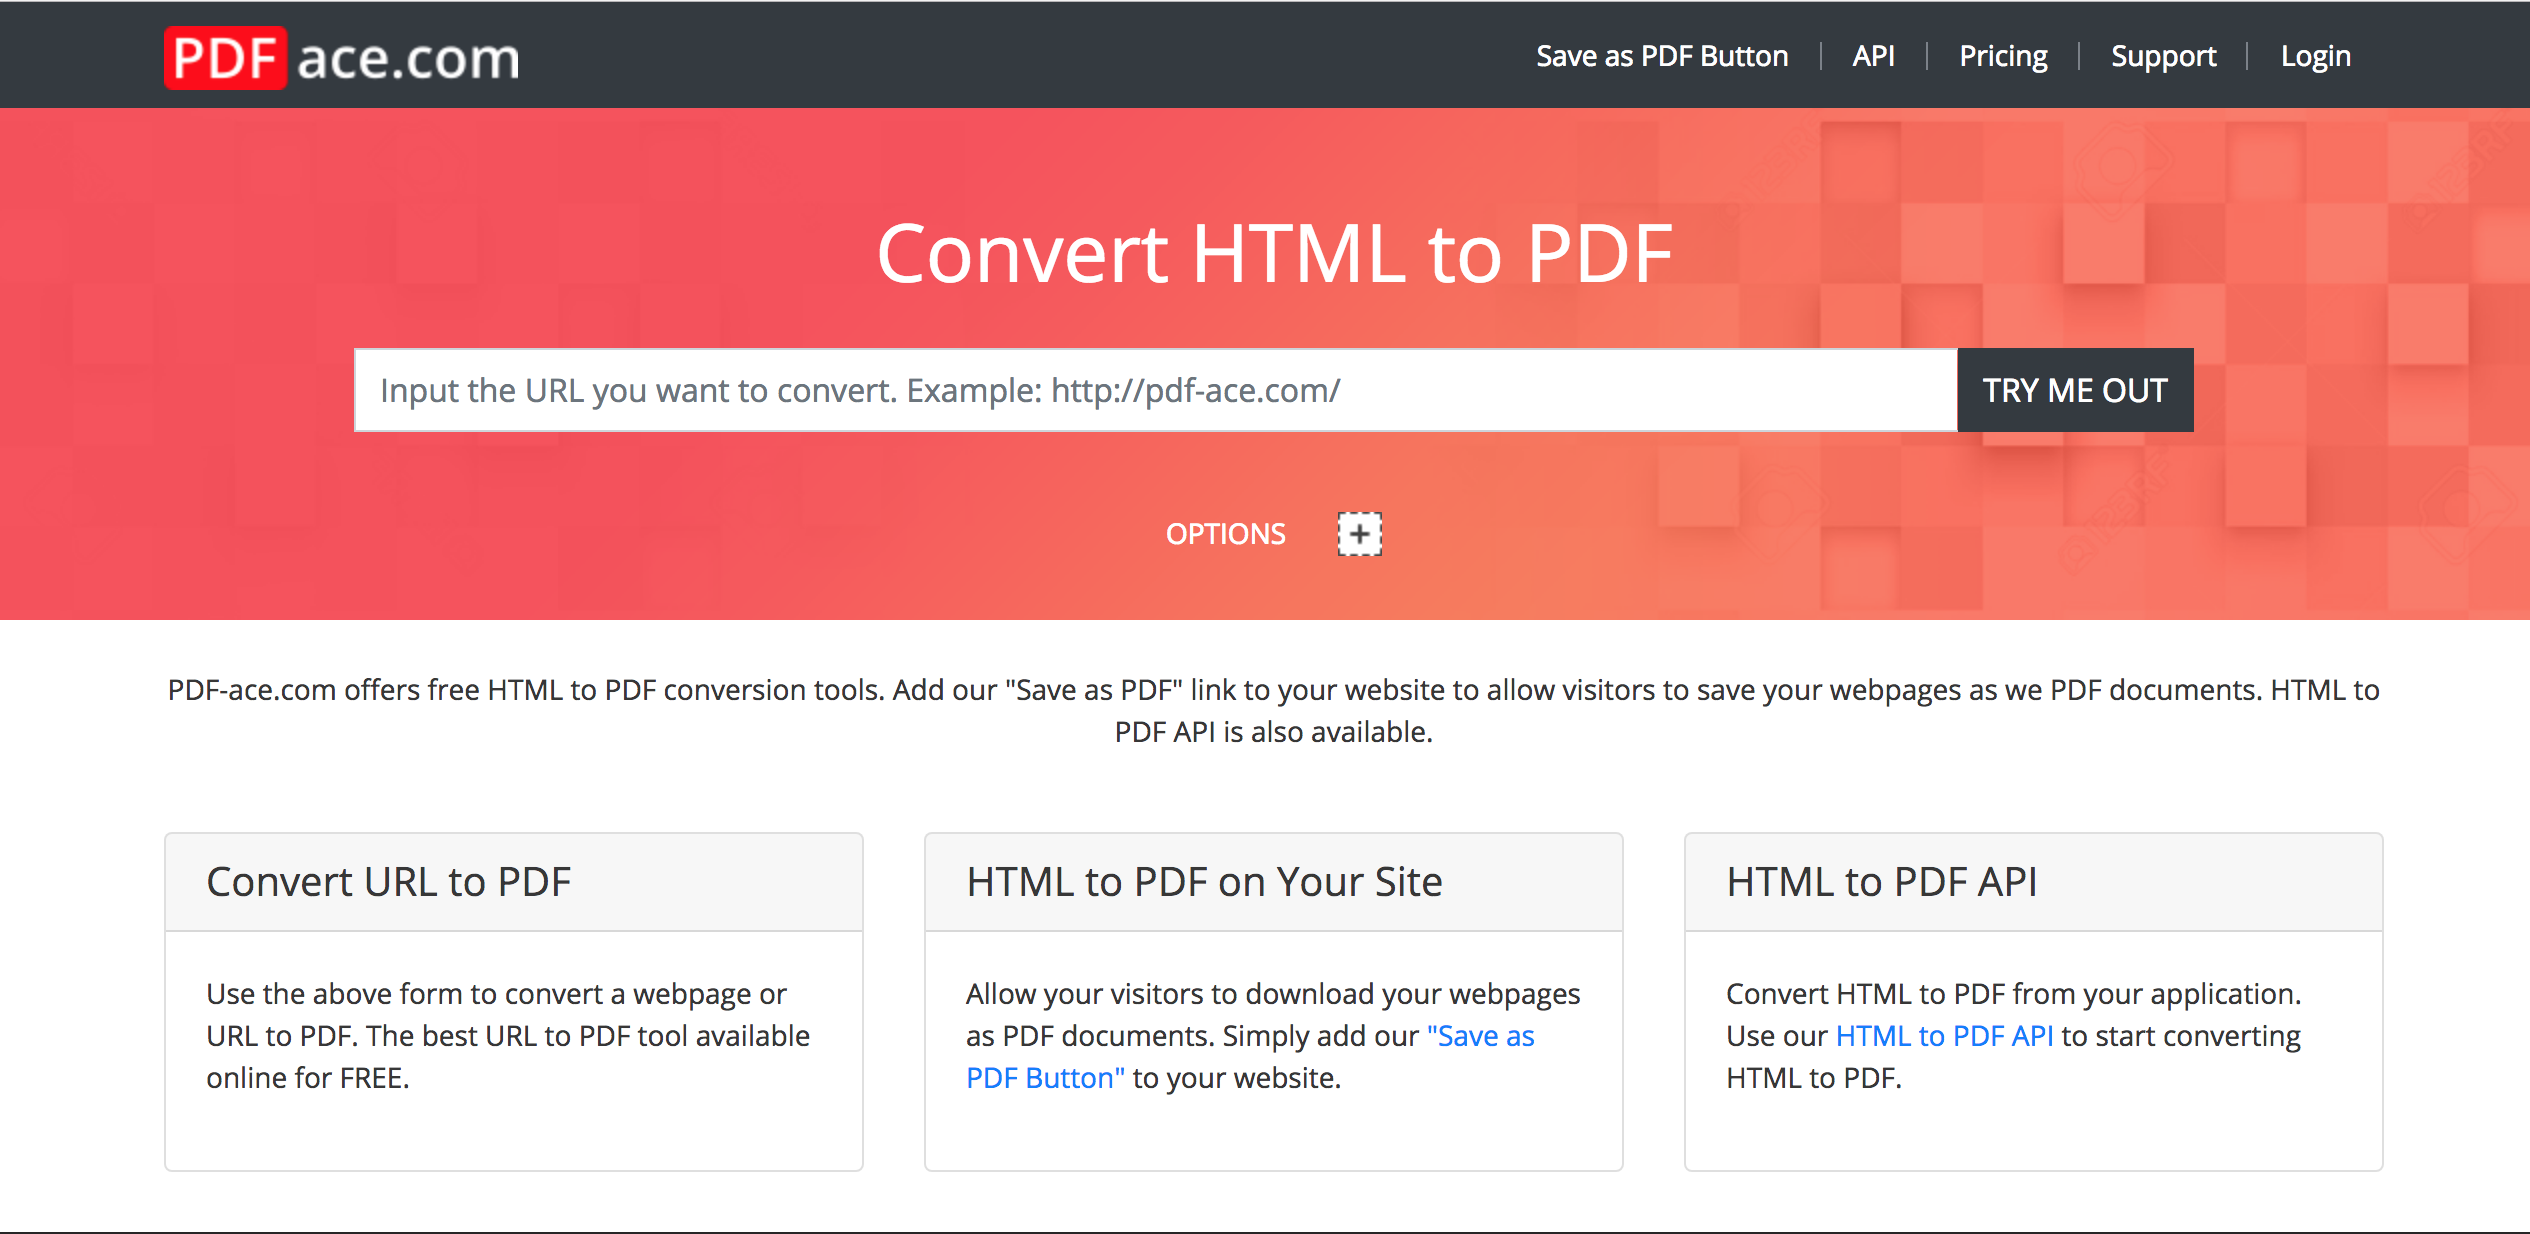Click the HTML to PDF API card description

click(x=2012, y=994)
